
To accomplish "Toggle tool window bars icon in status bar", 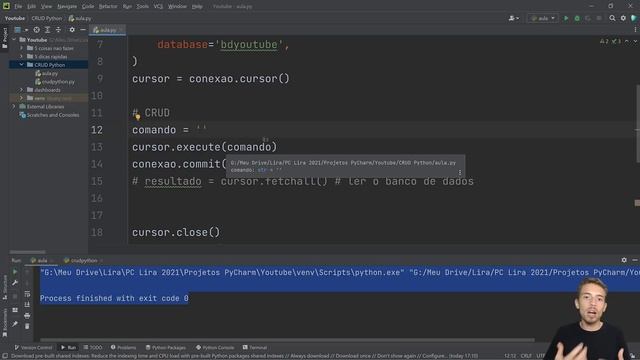I will [x=5, y=356].
